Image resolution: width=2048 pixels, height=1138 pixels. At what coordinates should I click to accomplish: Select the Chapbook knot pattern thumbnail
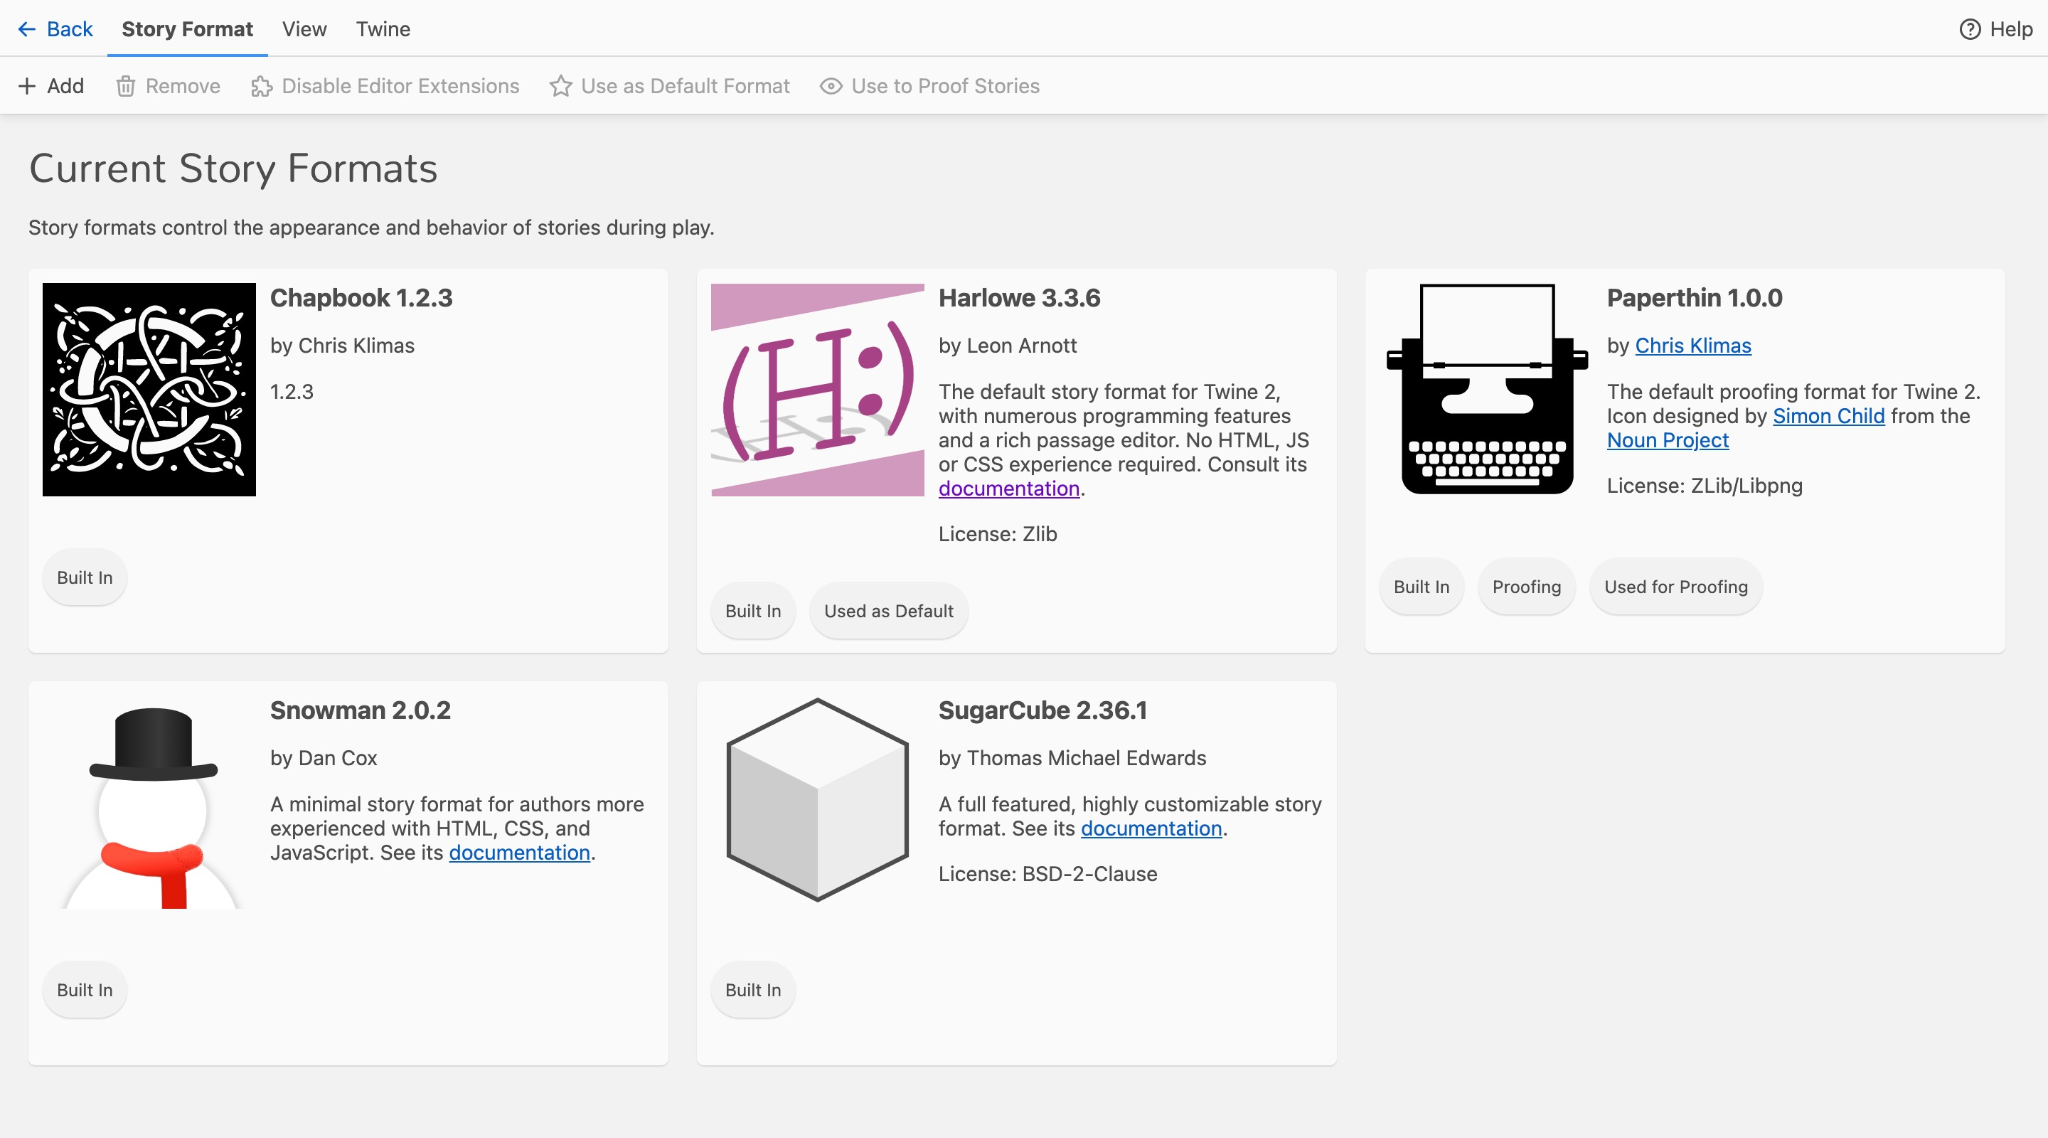pyautogui.click(x=149, y=389)
